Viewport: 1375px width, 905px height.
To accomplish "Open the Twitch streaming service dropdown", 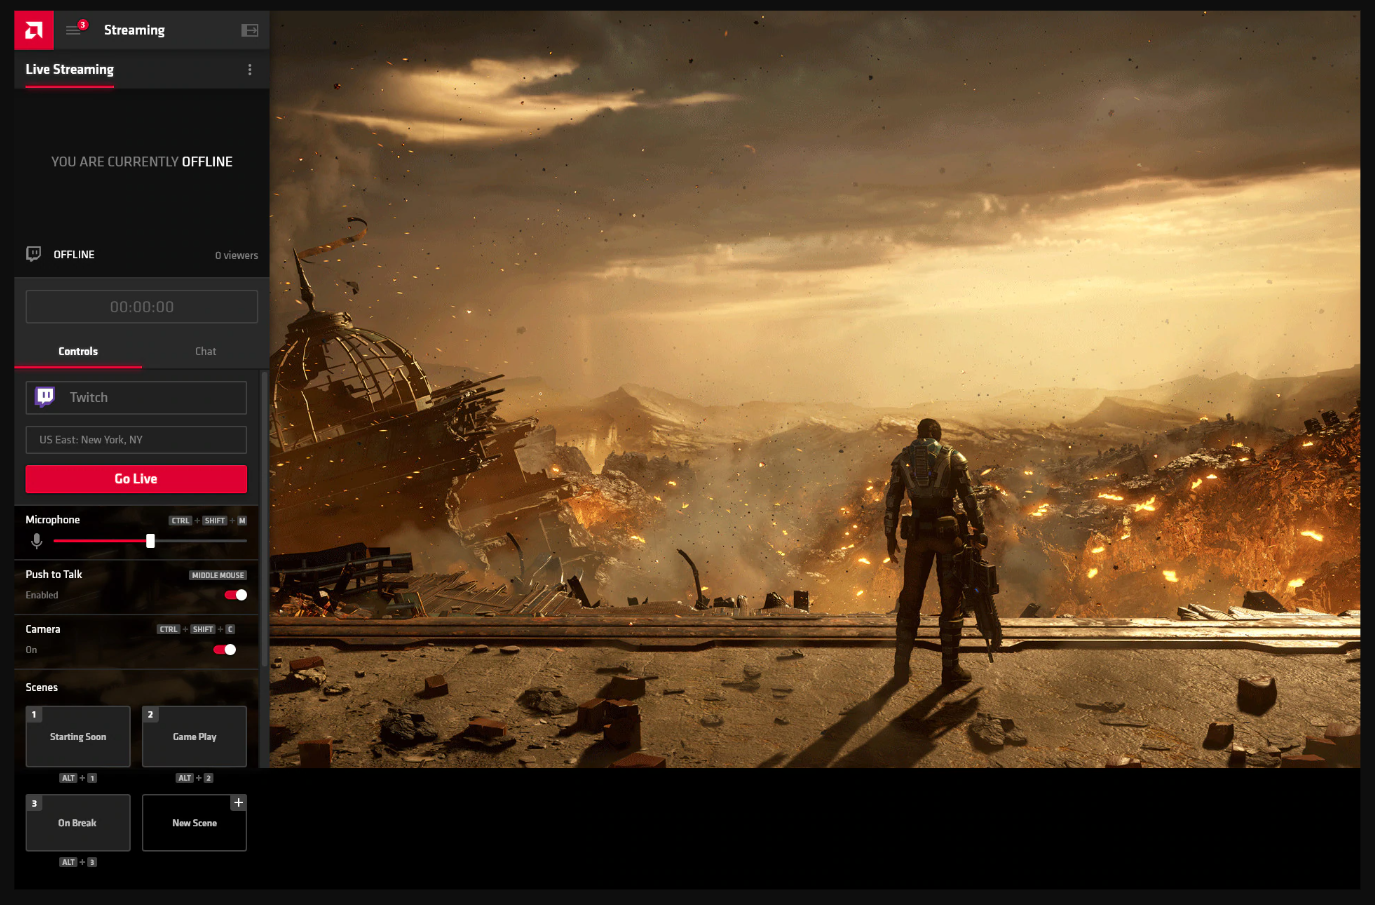I will click(x=135, y=397).
